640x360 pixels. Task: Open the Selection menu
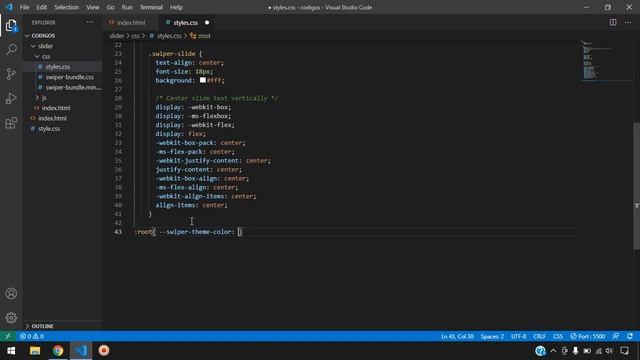pos(67,7)
